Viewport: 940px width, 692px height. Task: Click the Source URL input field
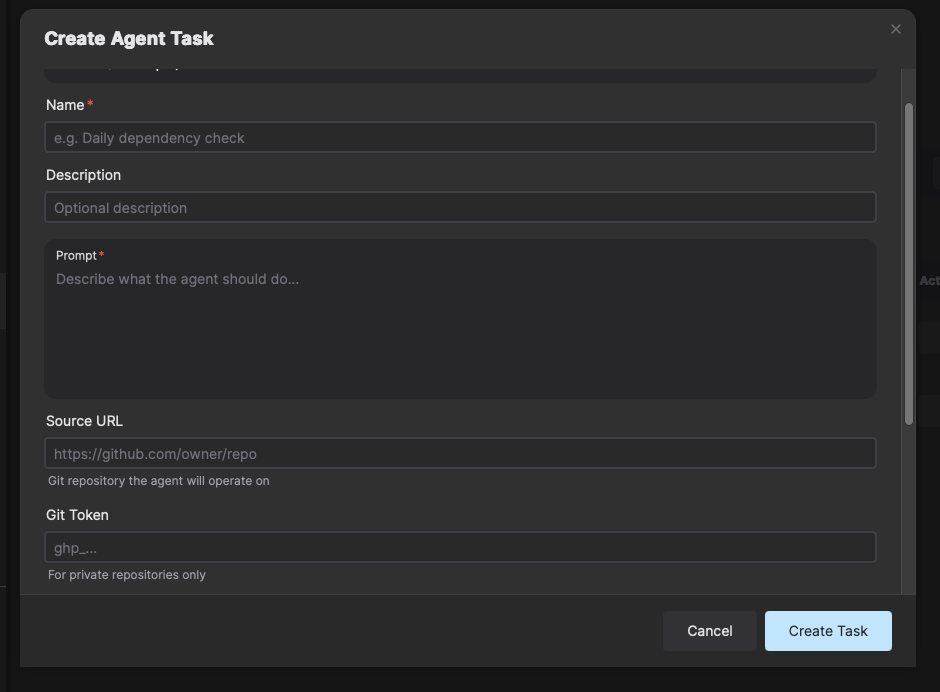point(459,453)
